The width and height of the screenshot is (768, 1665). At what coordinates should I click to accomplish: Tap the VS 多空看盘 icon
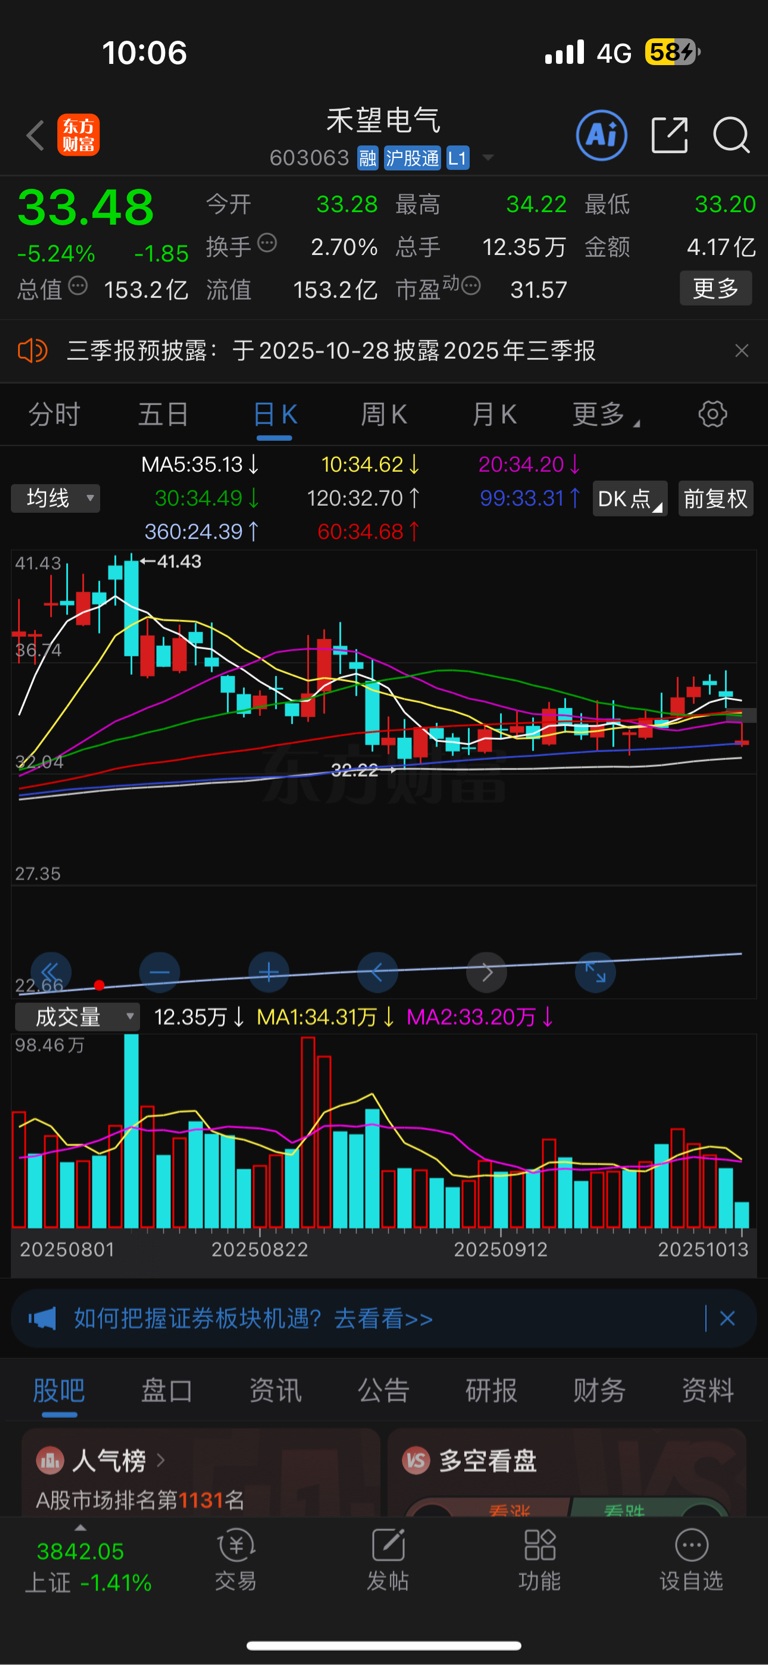[x=416, y=1461]
